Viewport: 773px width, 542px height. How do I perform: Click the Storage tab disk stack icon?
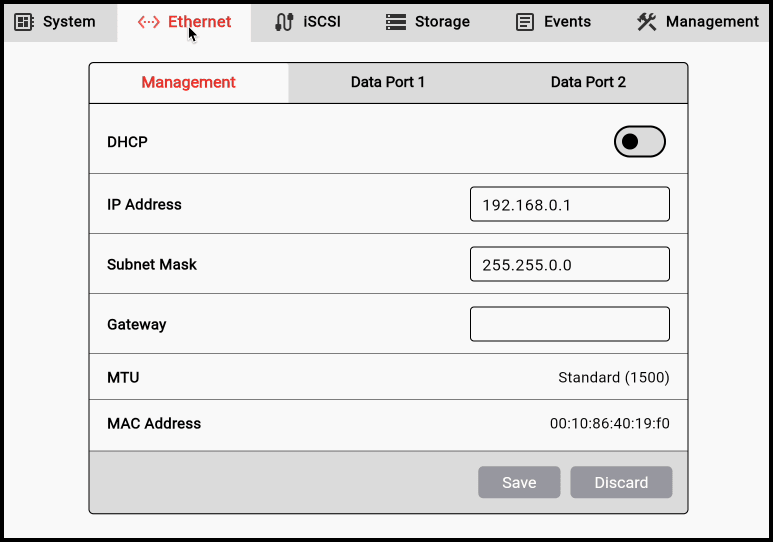396,21
